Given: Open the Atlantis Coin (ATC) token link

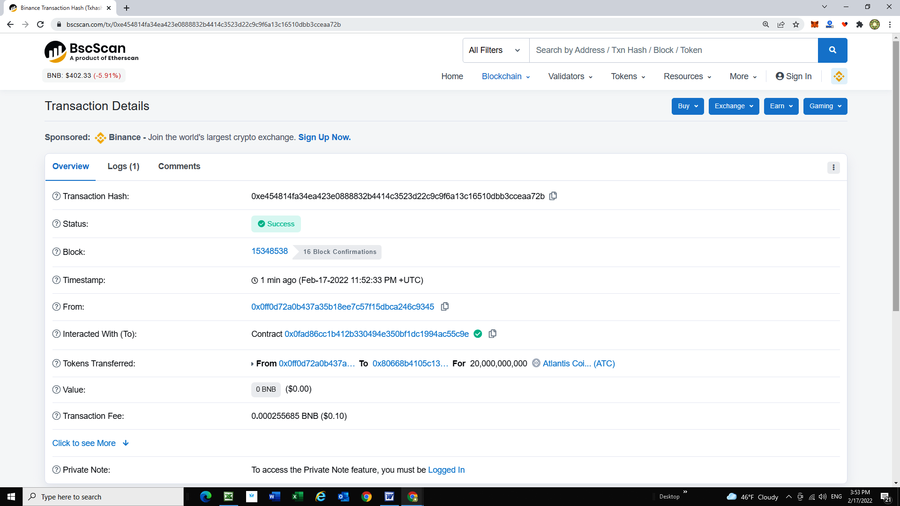Looking at the screenshot, I should [578, 363].
